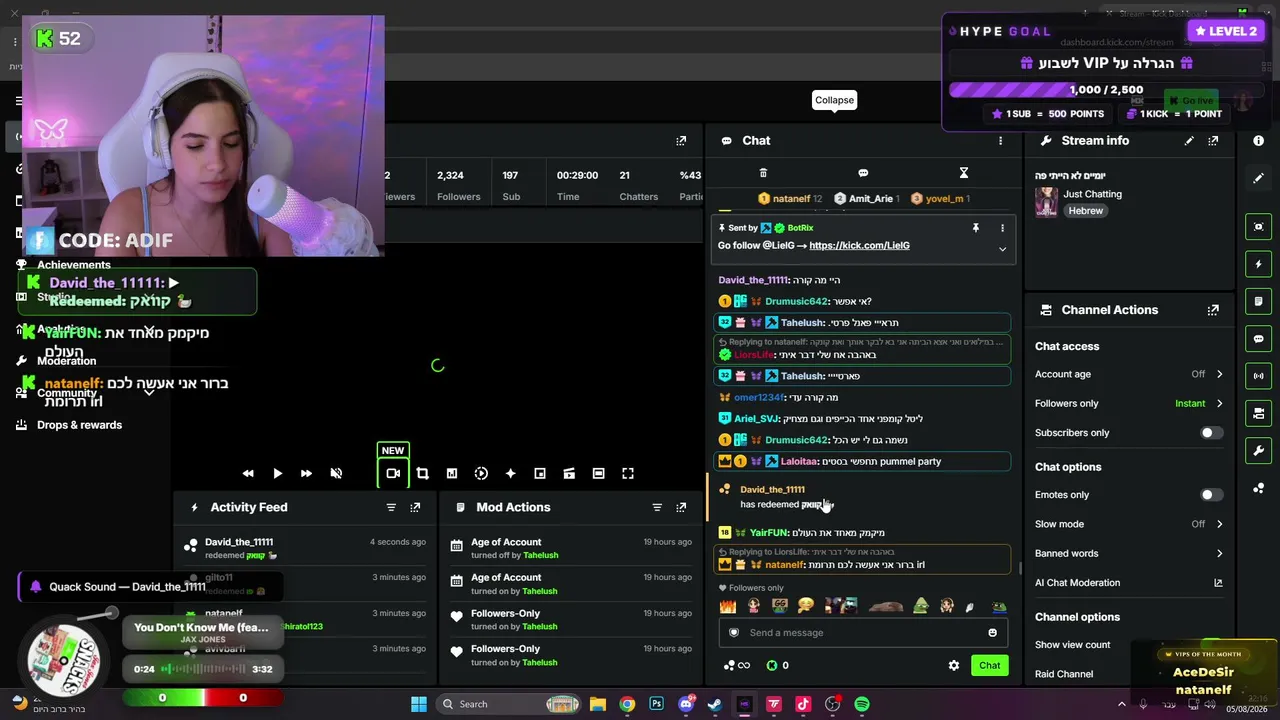Image resolution: width=1280 pixels, height=720 pixels.
Task: Pop out the Stream info panel
Action: (1213, 141)
